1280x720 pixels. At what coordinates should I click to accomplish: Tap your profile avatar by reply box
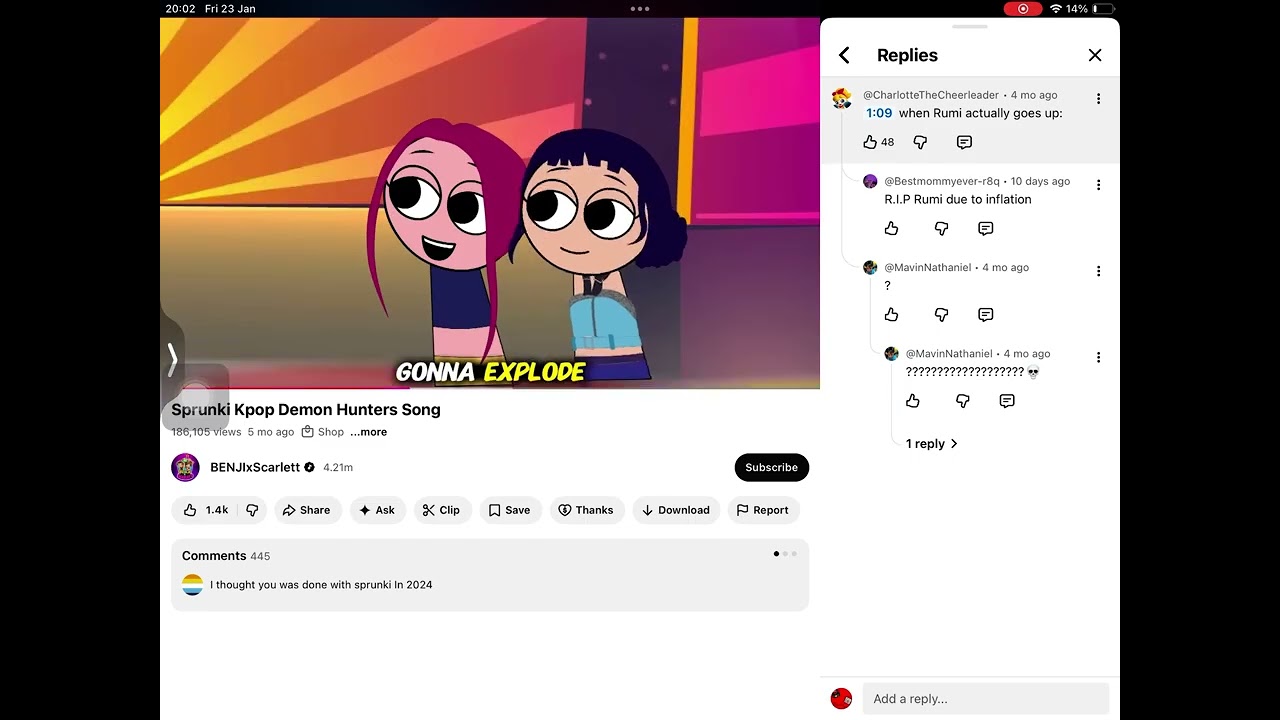pyautogui.click(x=842, y=698)
